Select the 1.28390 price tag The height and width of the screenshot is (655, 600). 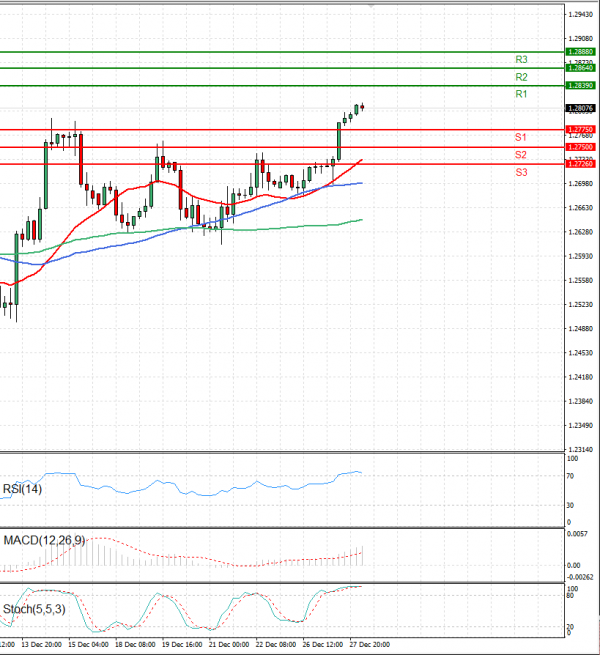pos(580,85)
